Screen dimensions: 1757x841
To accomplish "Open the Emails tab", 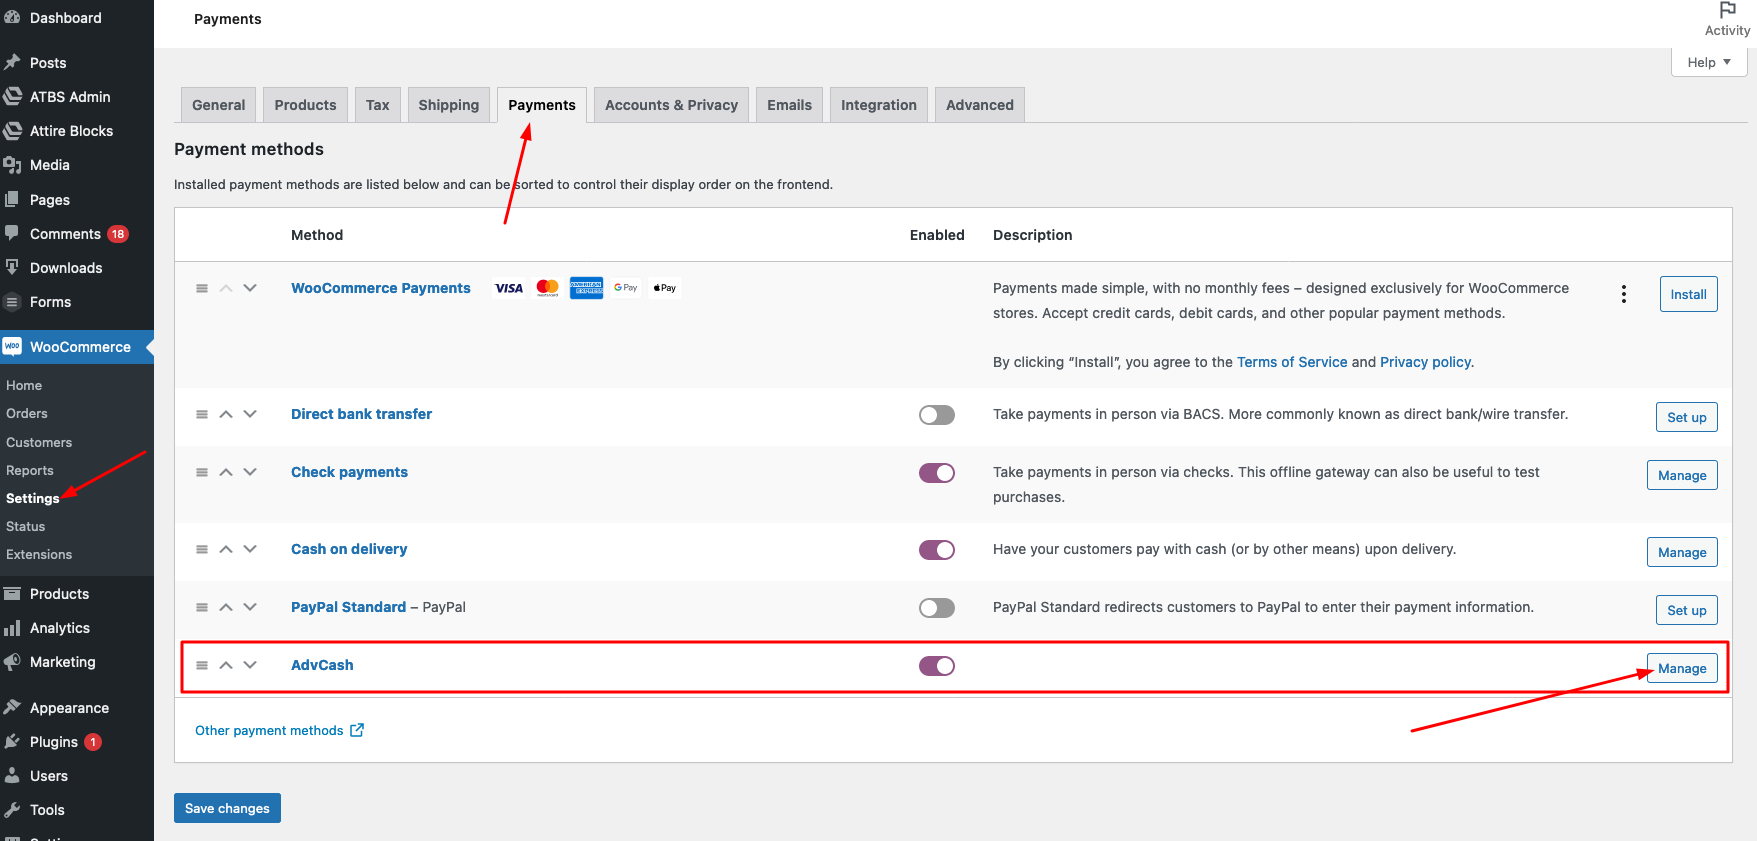I will coord(789,105).
